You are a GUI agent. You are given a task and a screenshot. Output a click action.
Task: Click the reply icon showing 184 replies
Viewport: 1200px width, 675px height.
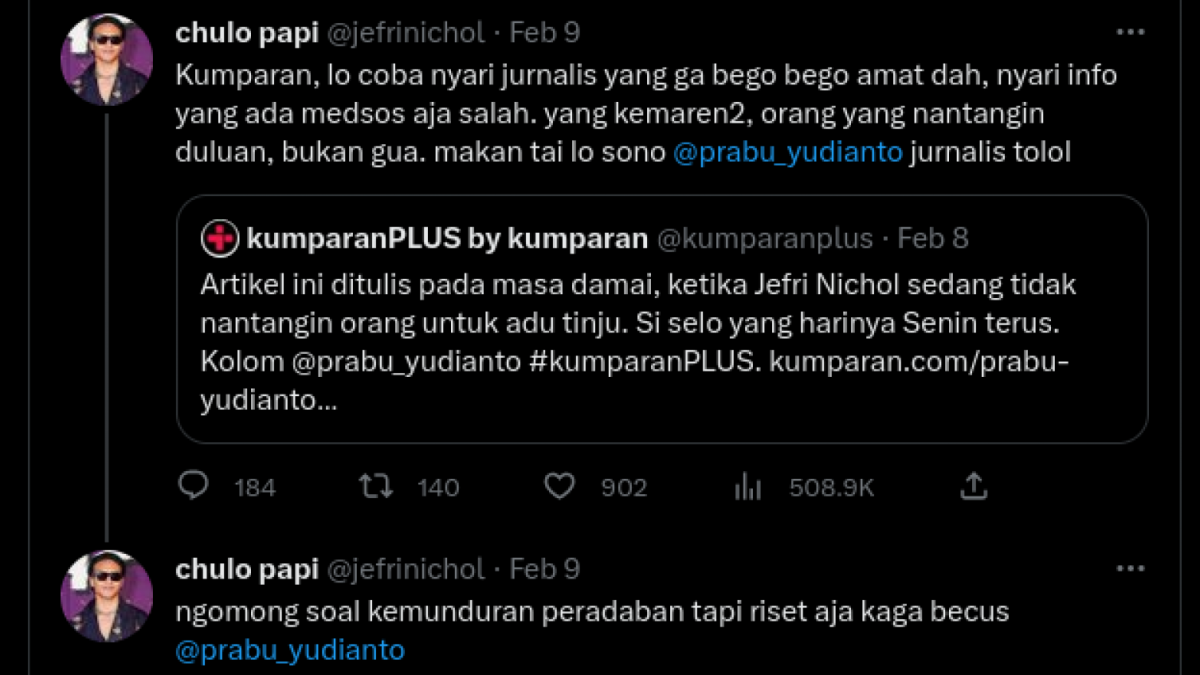pos(196,487)
